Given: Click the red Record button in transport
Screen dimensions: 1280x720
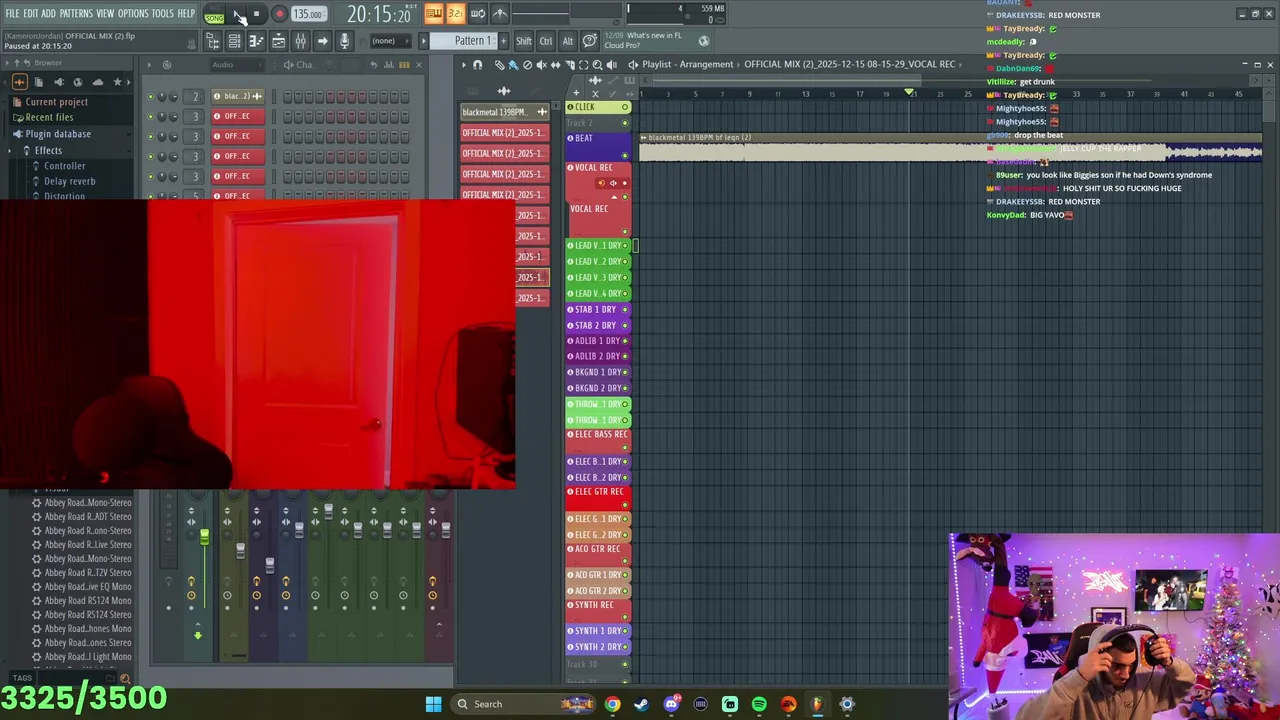Looking at the screenshot, I should point(279,14).
